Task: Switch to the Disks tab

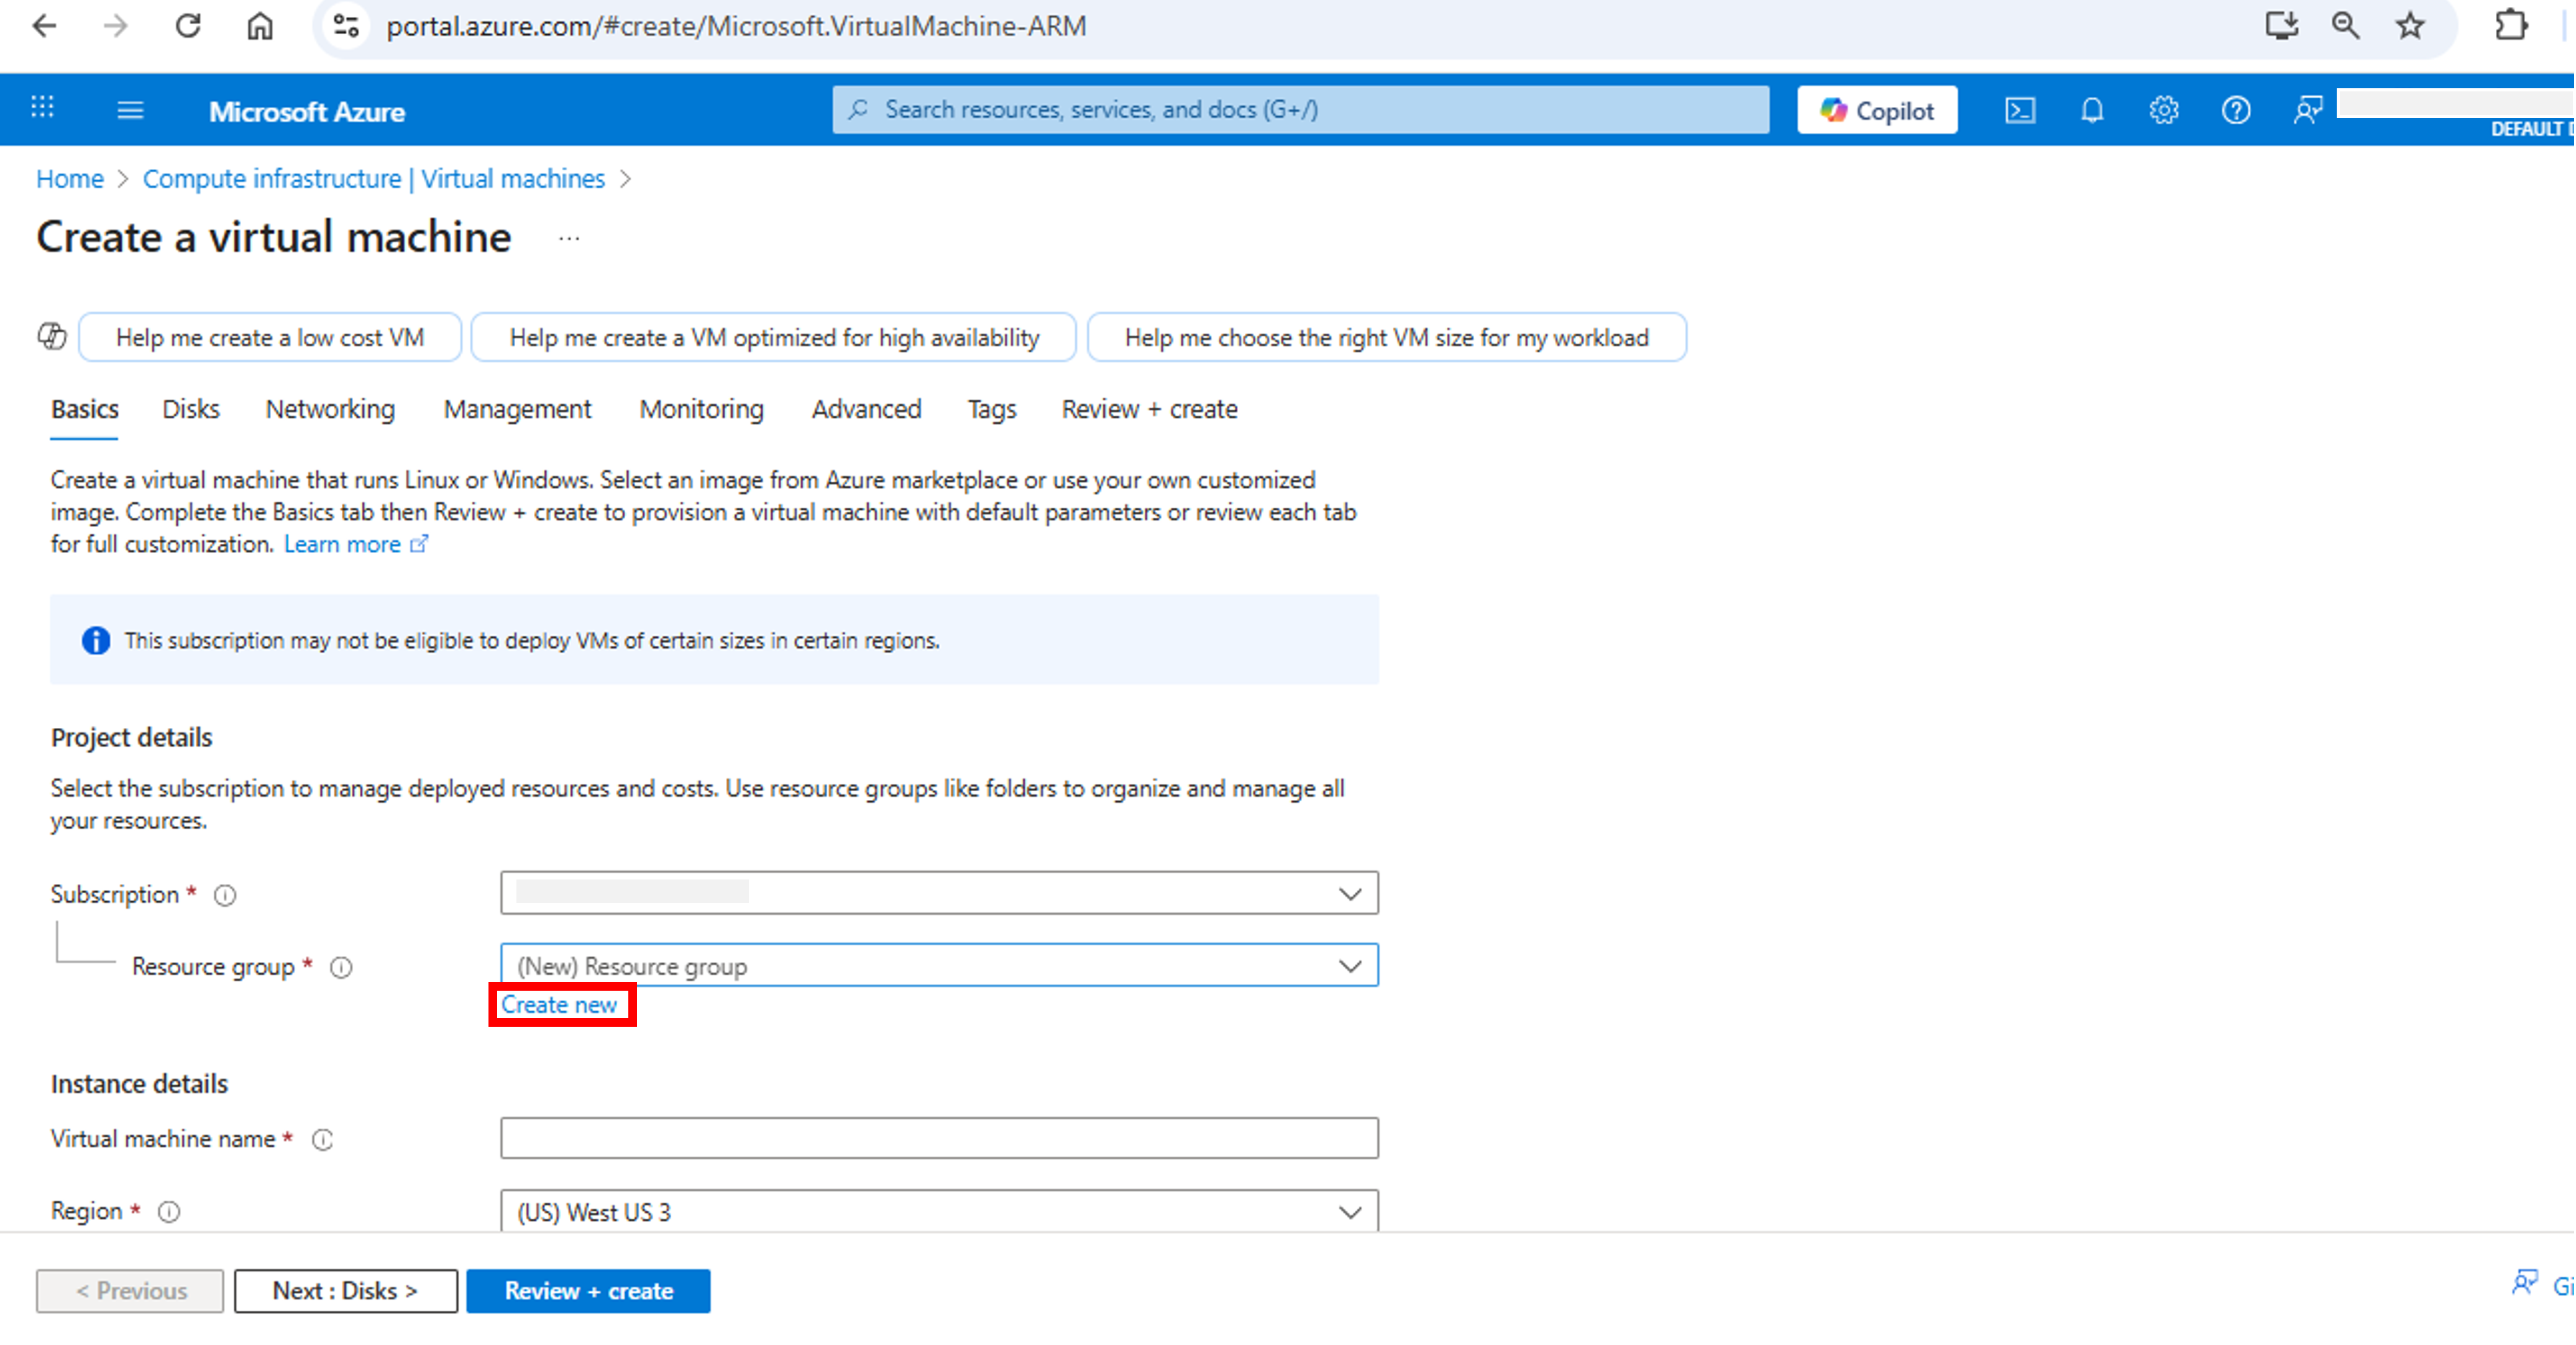Action: point(190,409)
